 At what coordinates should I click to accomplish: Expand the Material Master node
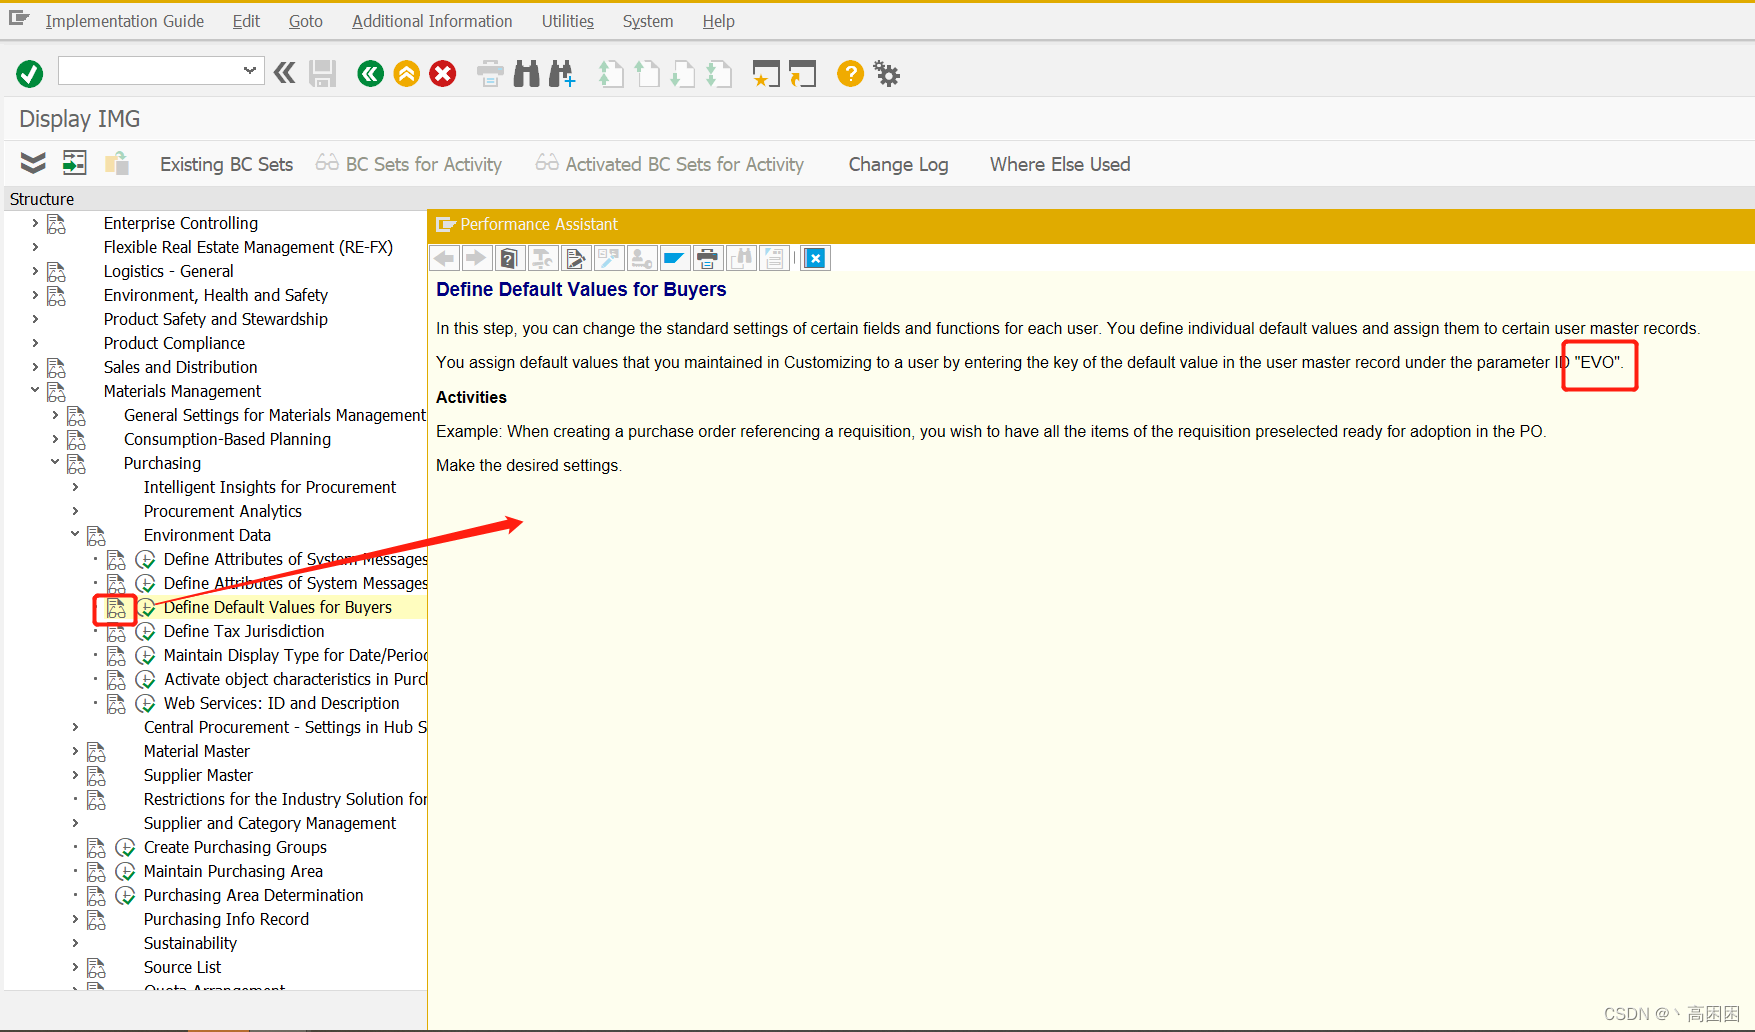point(75,751)
